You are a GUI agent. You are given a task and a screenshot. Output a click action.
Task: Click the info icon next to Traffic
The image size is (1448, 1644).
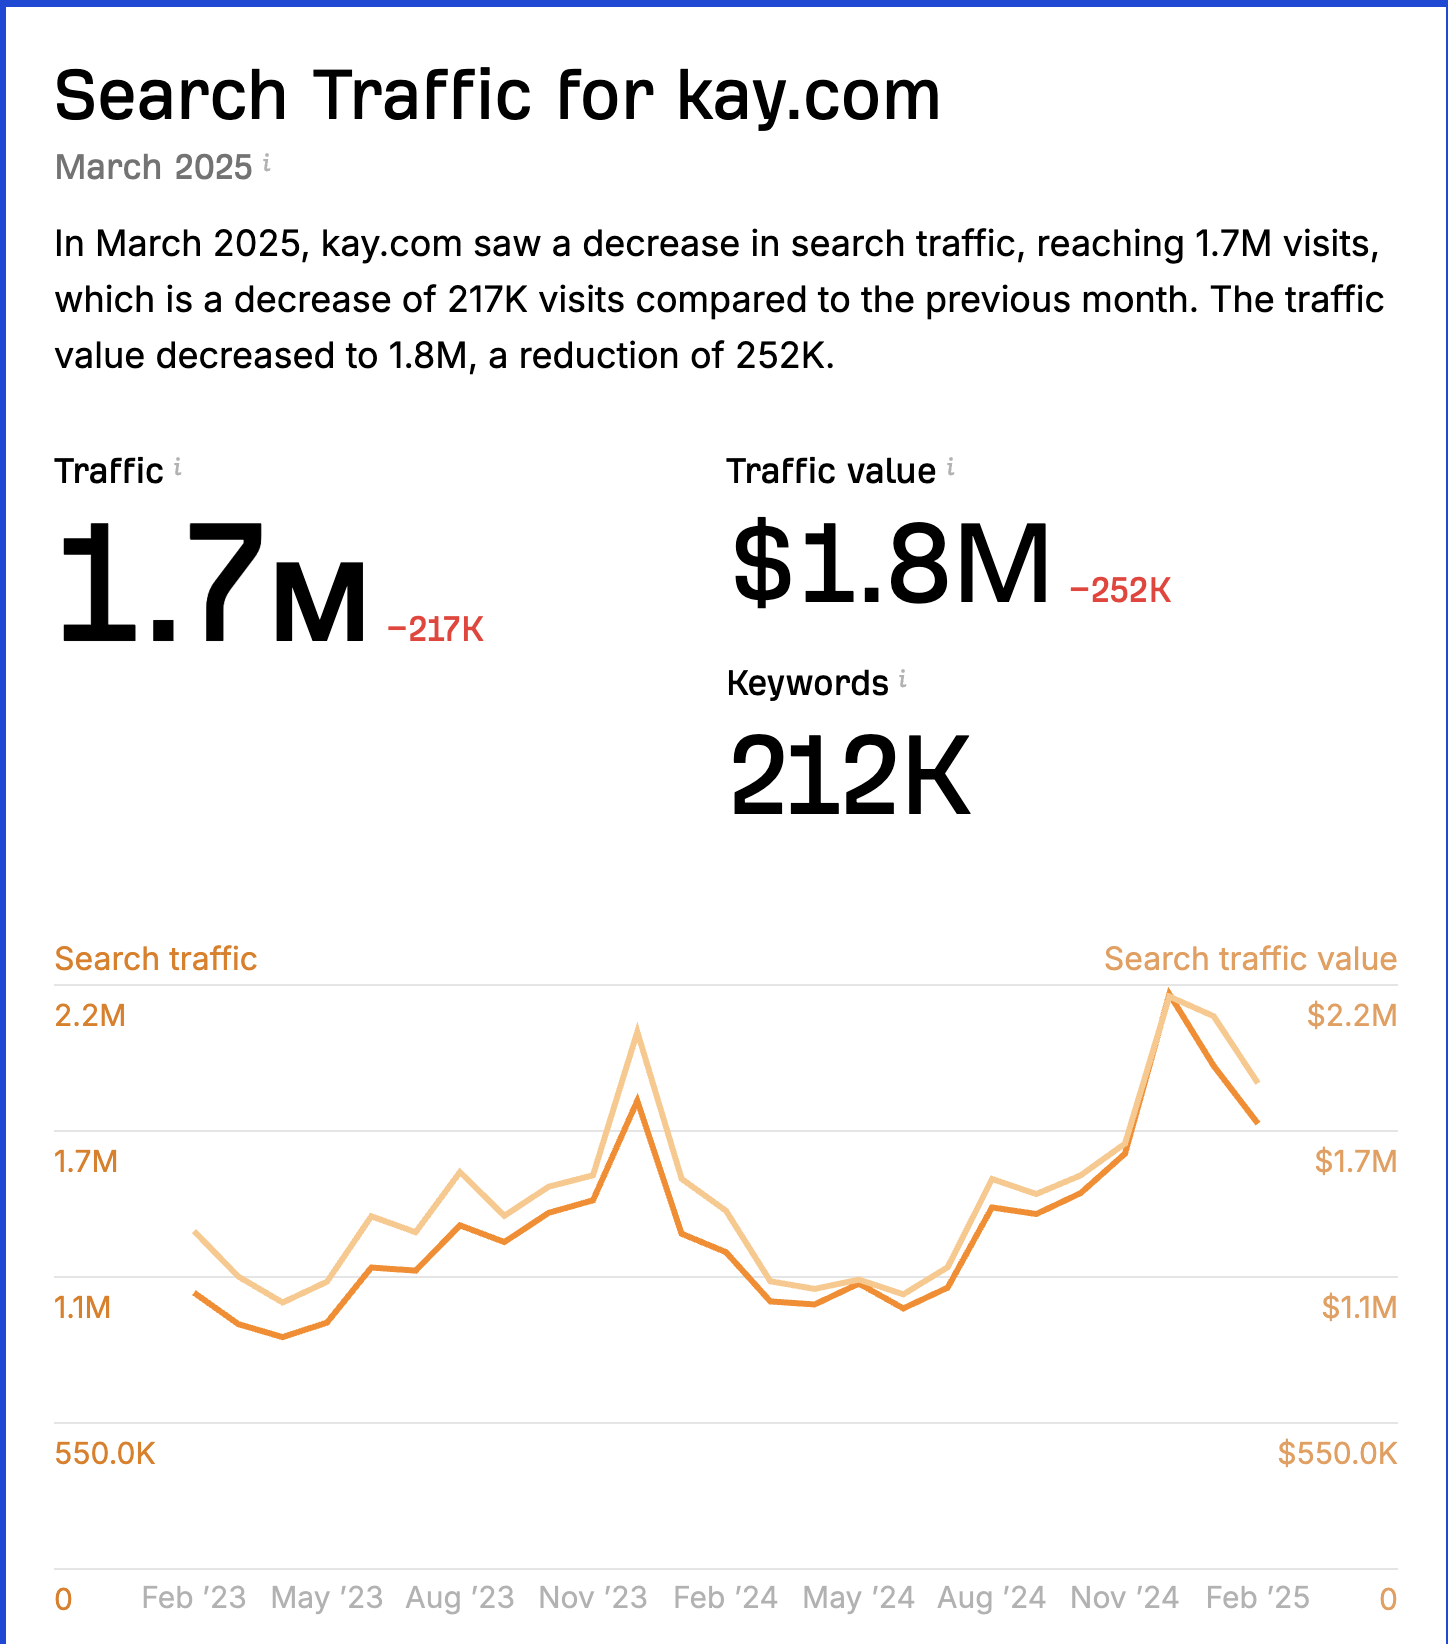(178, 467)
